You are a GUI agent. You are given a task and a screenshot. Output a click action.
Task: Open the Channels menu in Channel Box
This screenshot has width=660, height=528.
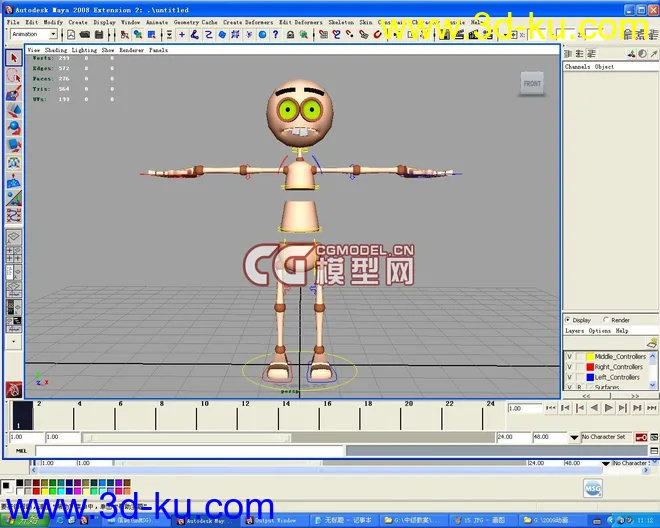(x=577, y=67)
